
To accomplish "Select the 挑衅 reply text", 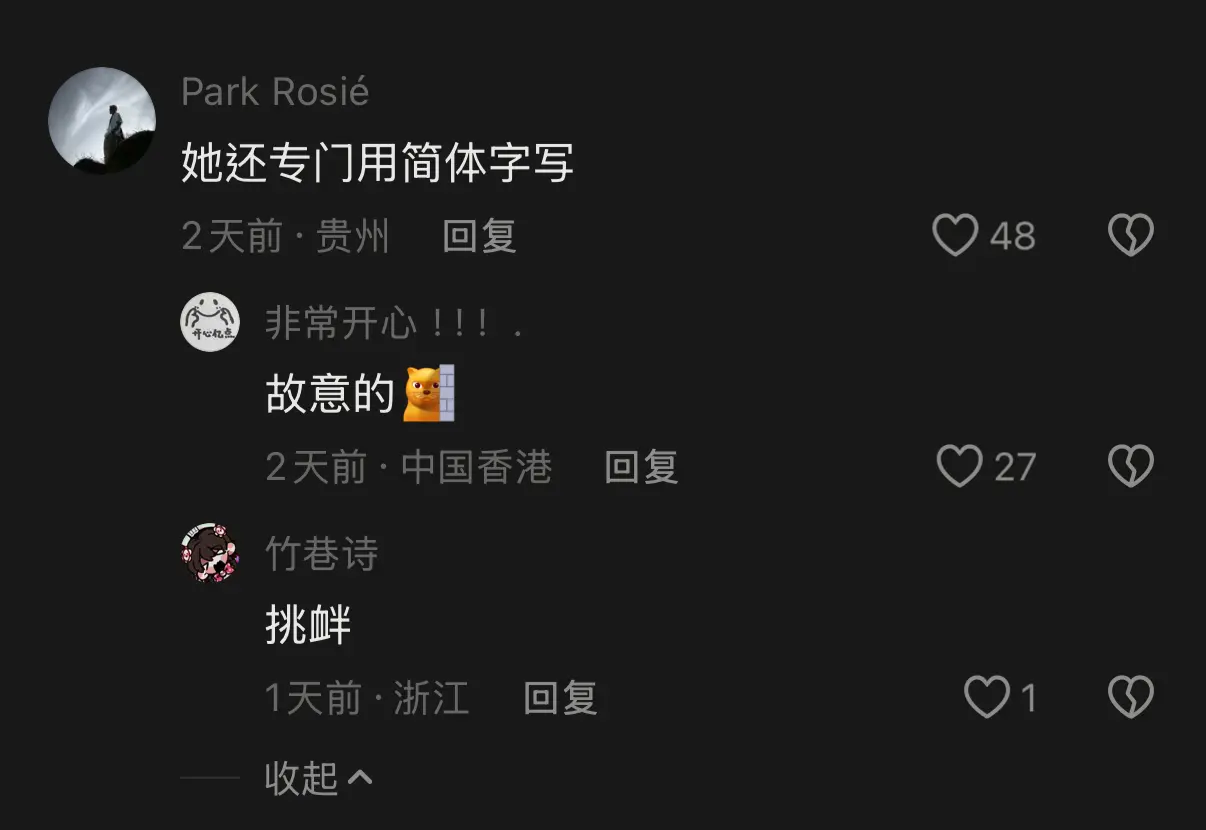I will [x=308, y=625].
